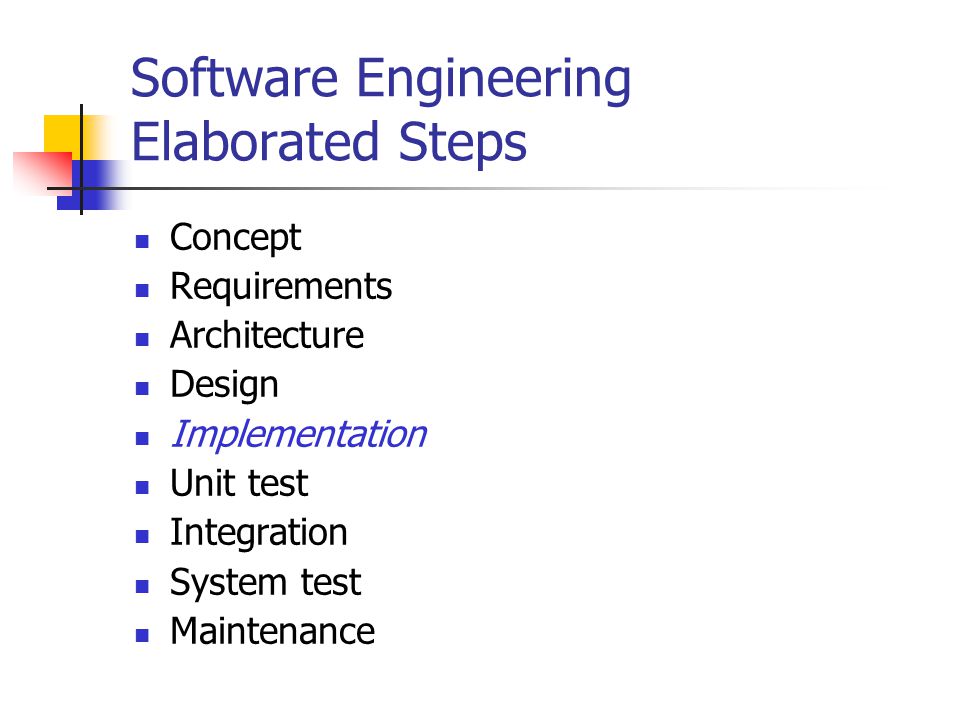
Task: Select the "Design" bullet text
Action: click(x=224, y=385)
